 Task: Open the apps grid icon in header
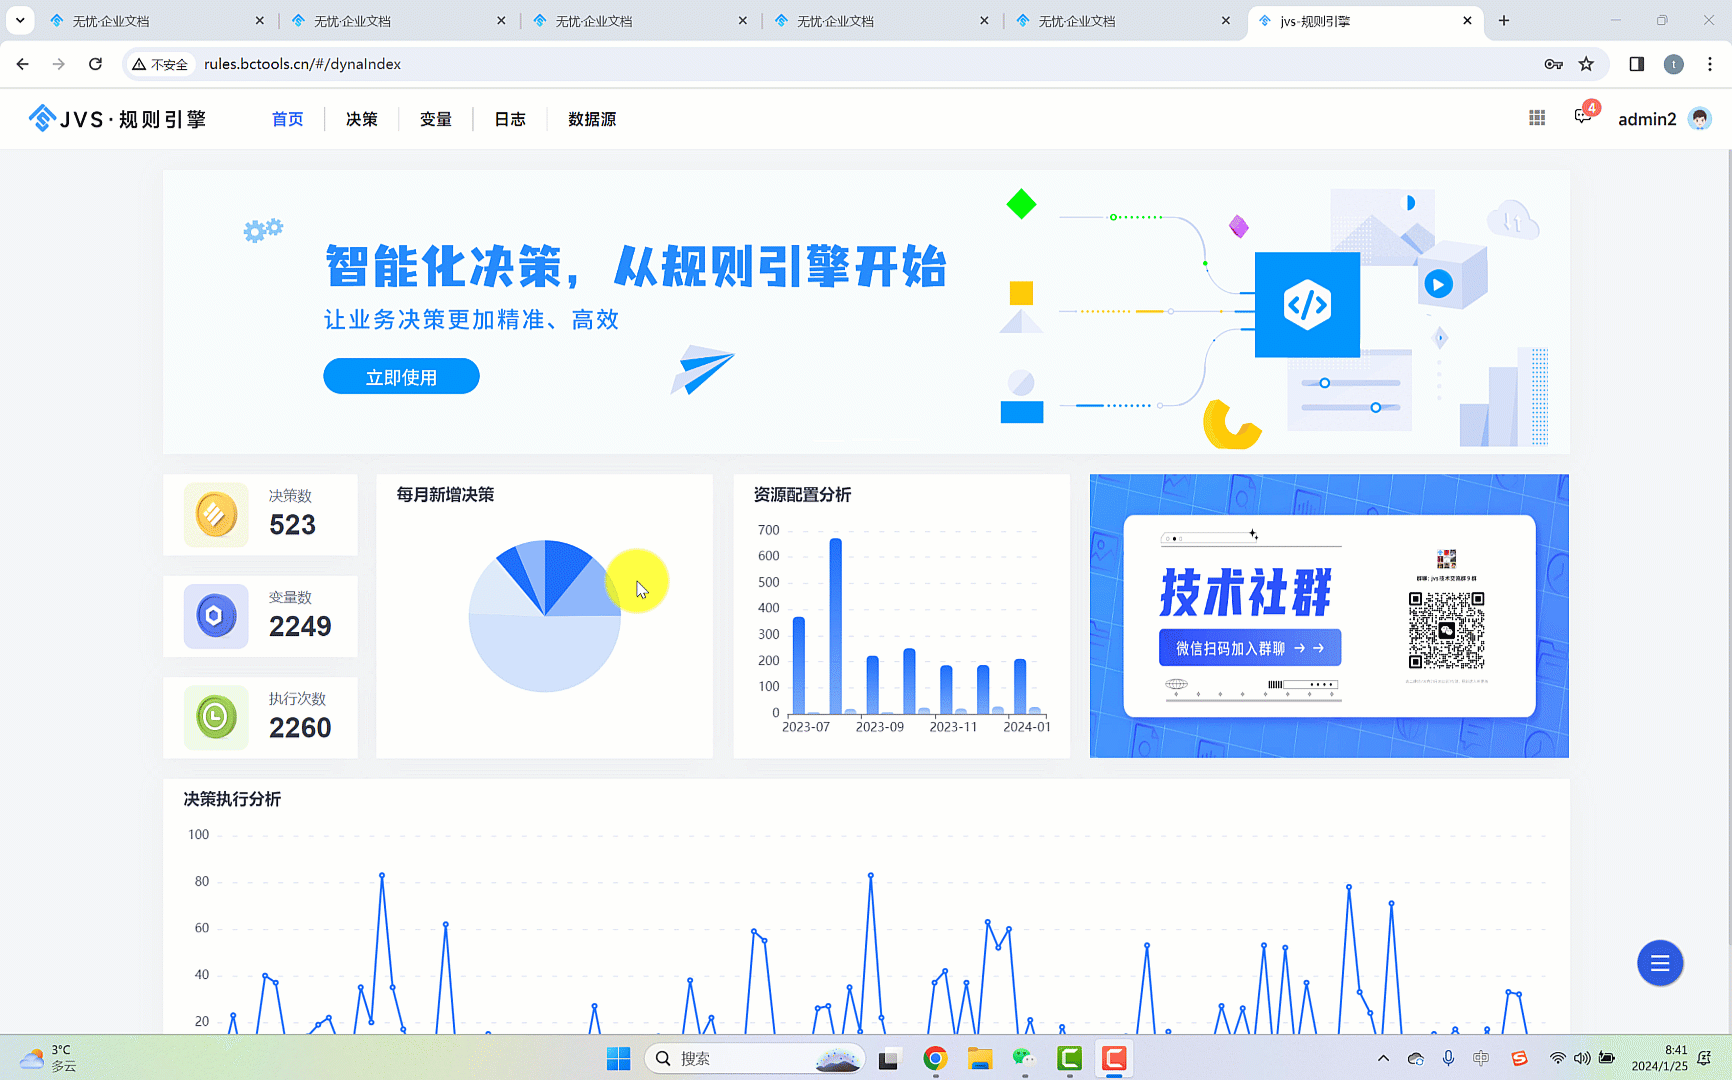(1537, 118)
